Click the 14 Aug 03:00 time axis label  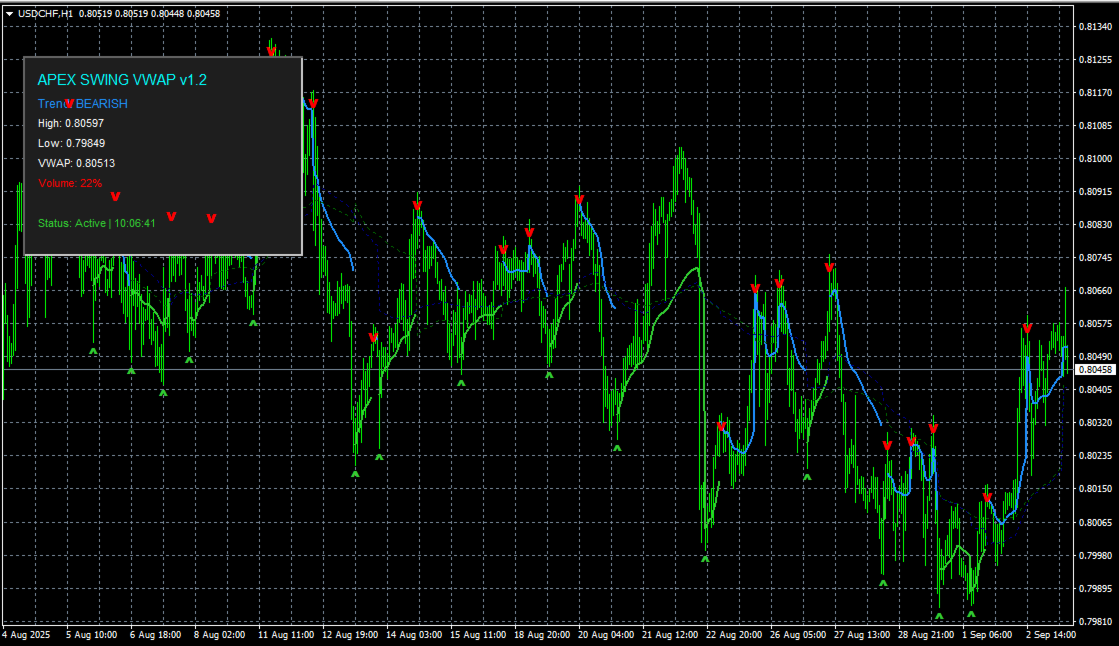pyautogui.click(x=414, y=635)
